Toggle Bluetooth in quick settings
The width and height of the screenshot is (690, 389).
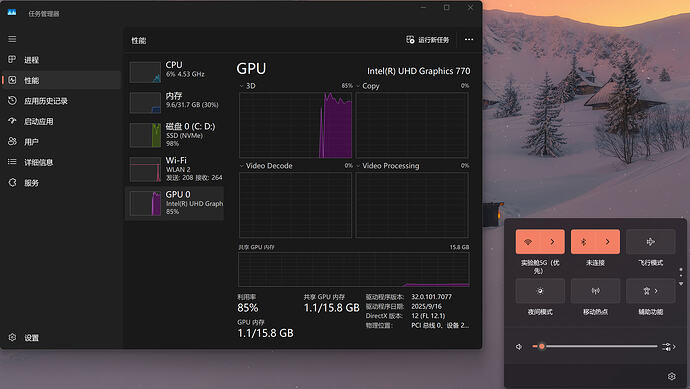point(583,242)
